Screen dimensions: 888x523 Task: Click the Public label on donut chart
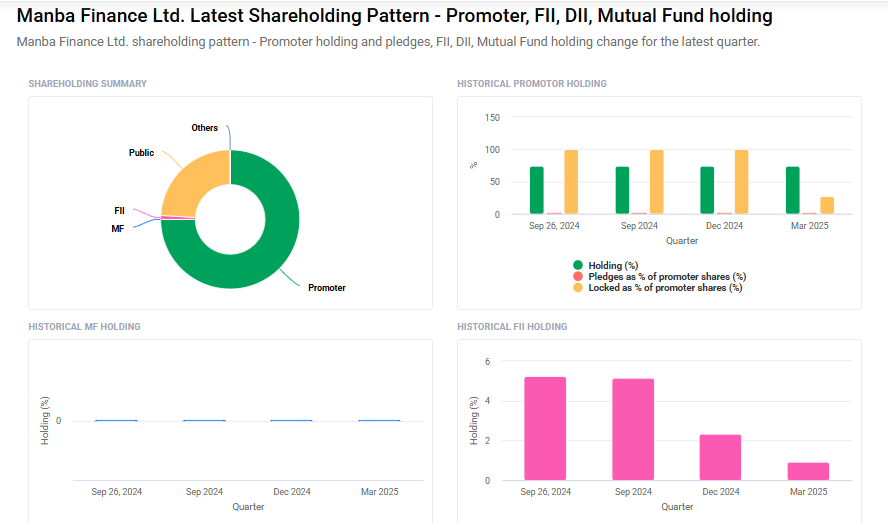click(141, 153)
